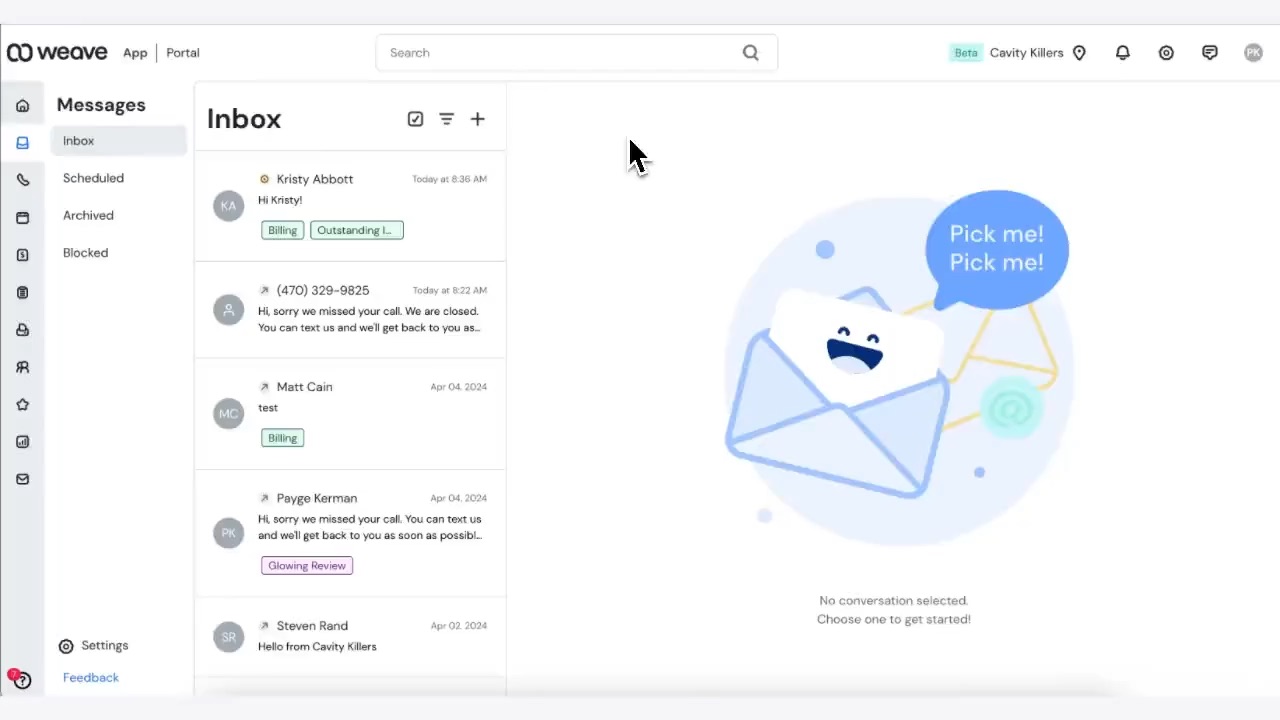Viewport: 1280px width, 720px height.
Task: Open the Reviews star sidebar icon
Action: pos(22,405)
